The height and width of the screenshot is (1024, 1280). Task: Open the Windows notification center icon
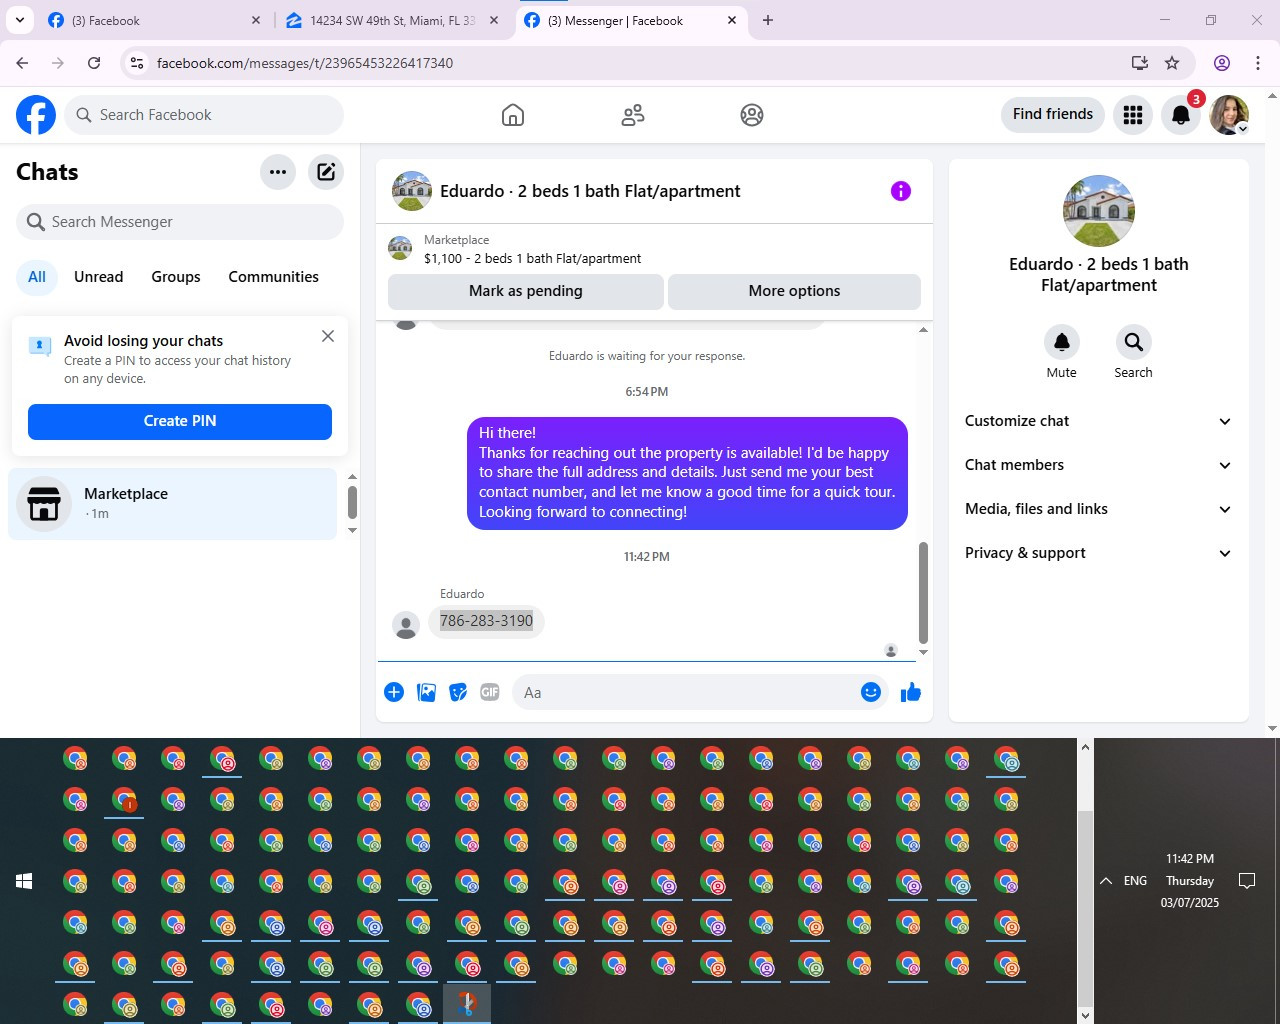(x=1247, y=881)
